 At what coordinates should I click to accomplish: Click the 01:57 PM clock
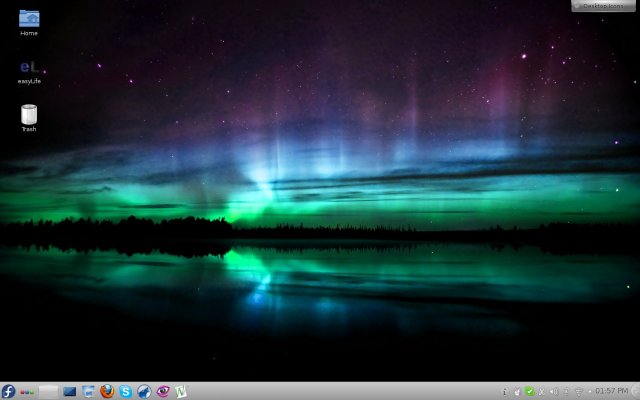[611, 391]
